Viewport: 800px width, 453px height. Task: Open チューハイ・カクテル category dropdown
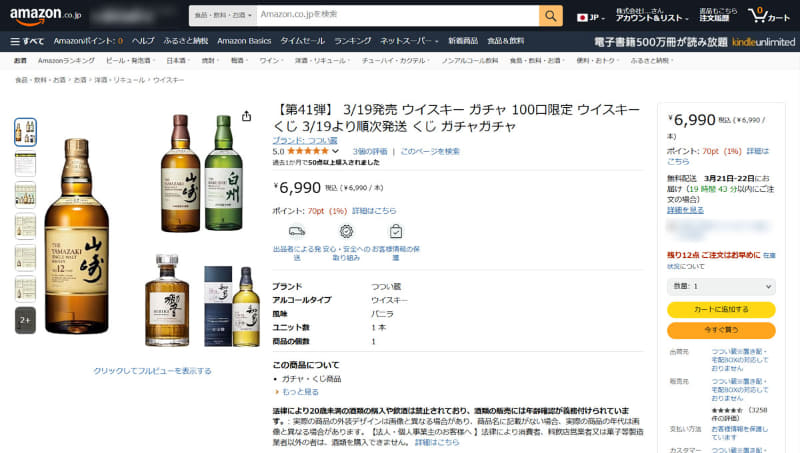pyautogui.click(x=395, y=61)
